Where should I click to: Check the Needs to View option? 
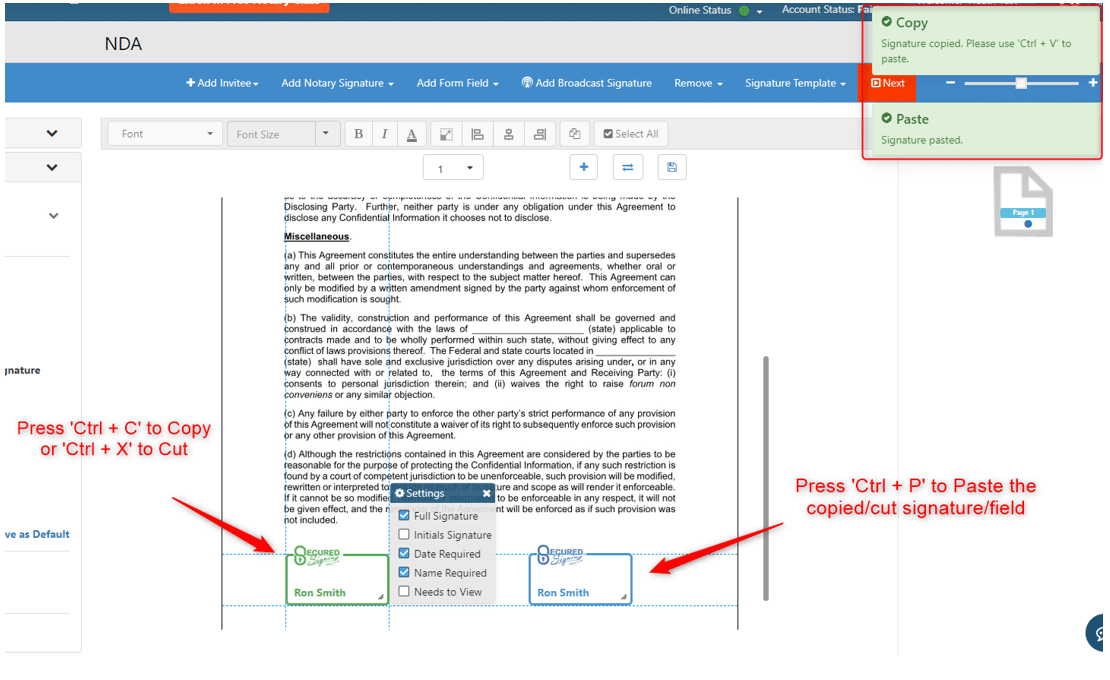point(404,592)
